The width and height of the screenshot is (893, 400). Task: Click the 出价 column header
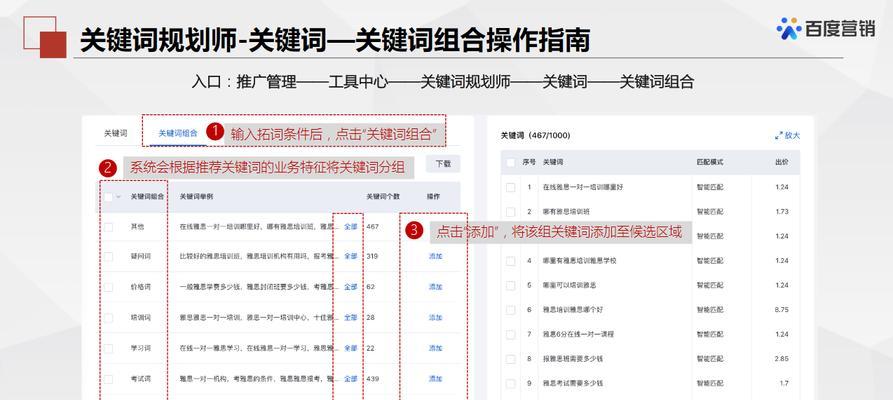(781, 162)
